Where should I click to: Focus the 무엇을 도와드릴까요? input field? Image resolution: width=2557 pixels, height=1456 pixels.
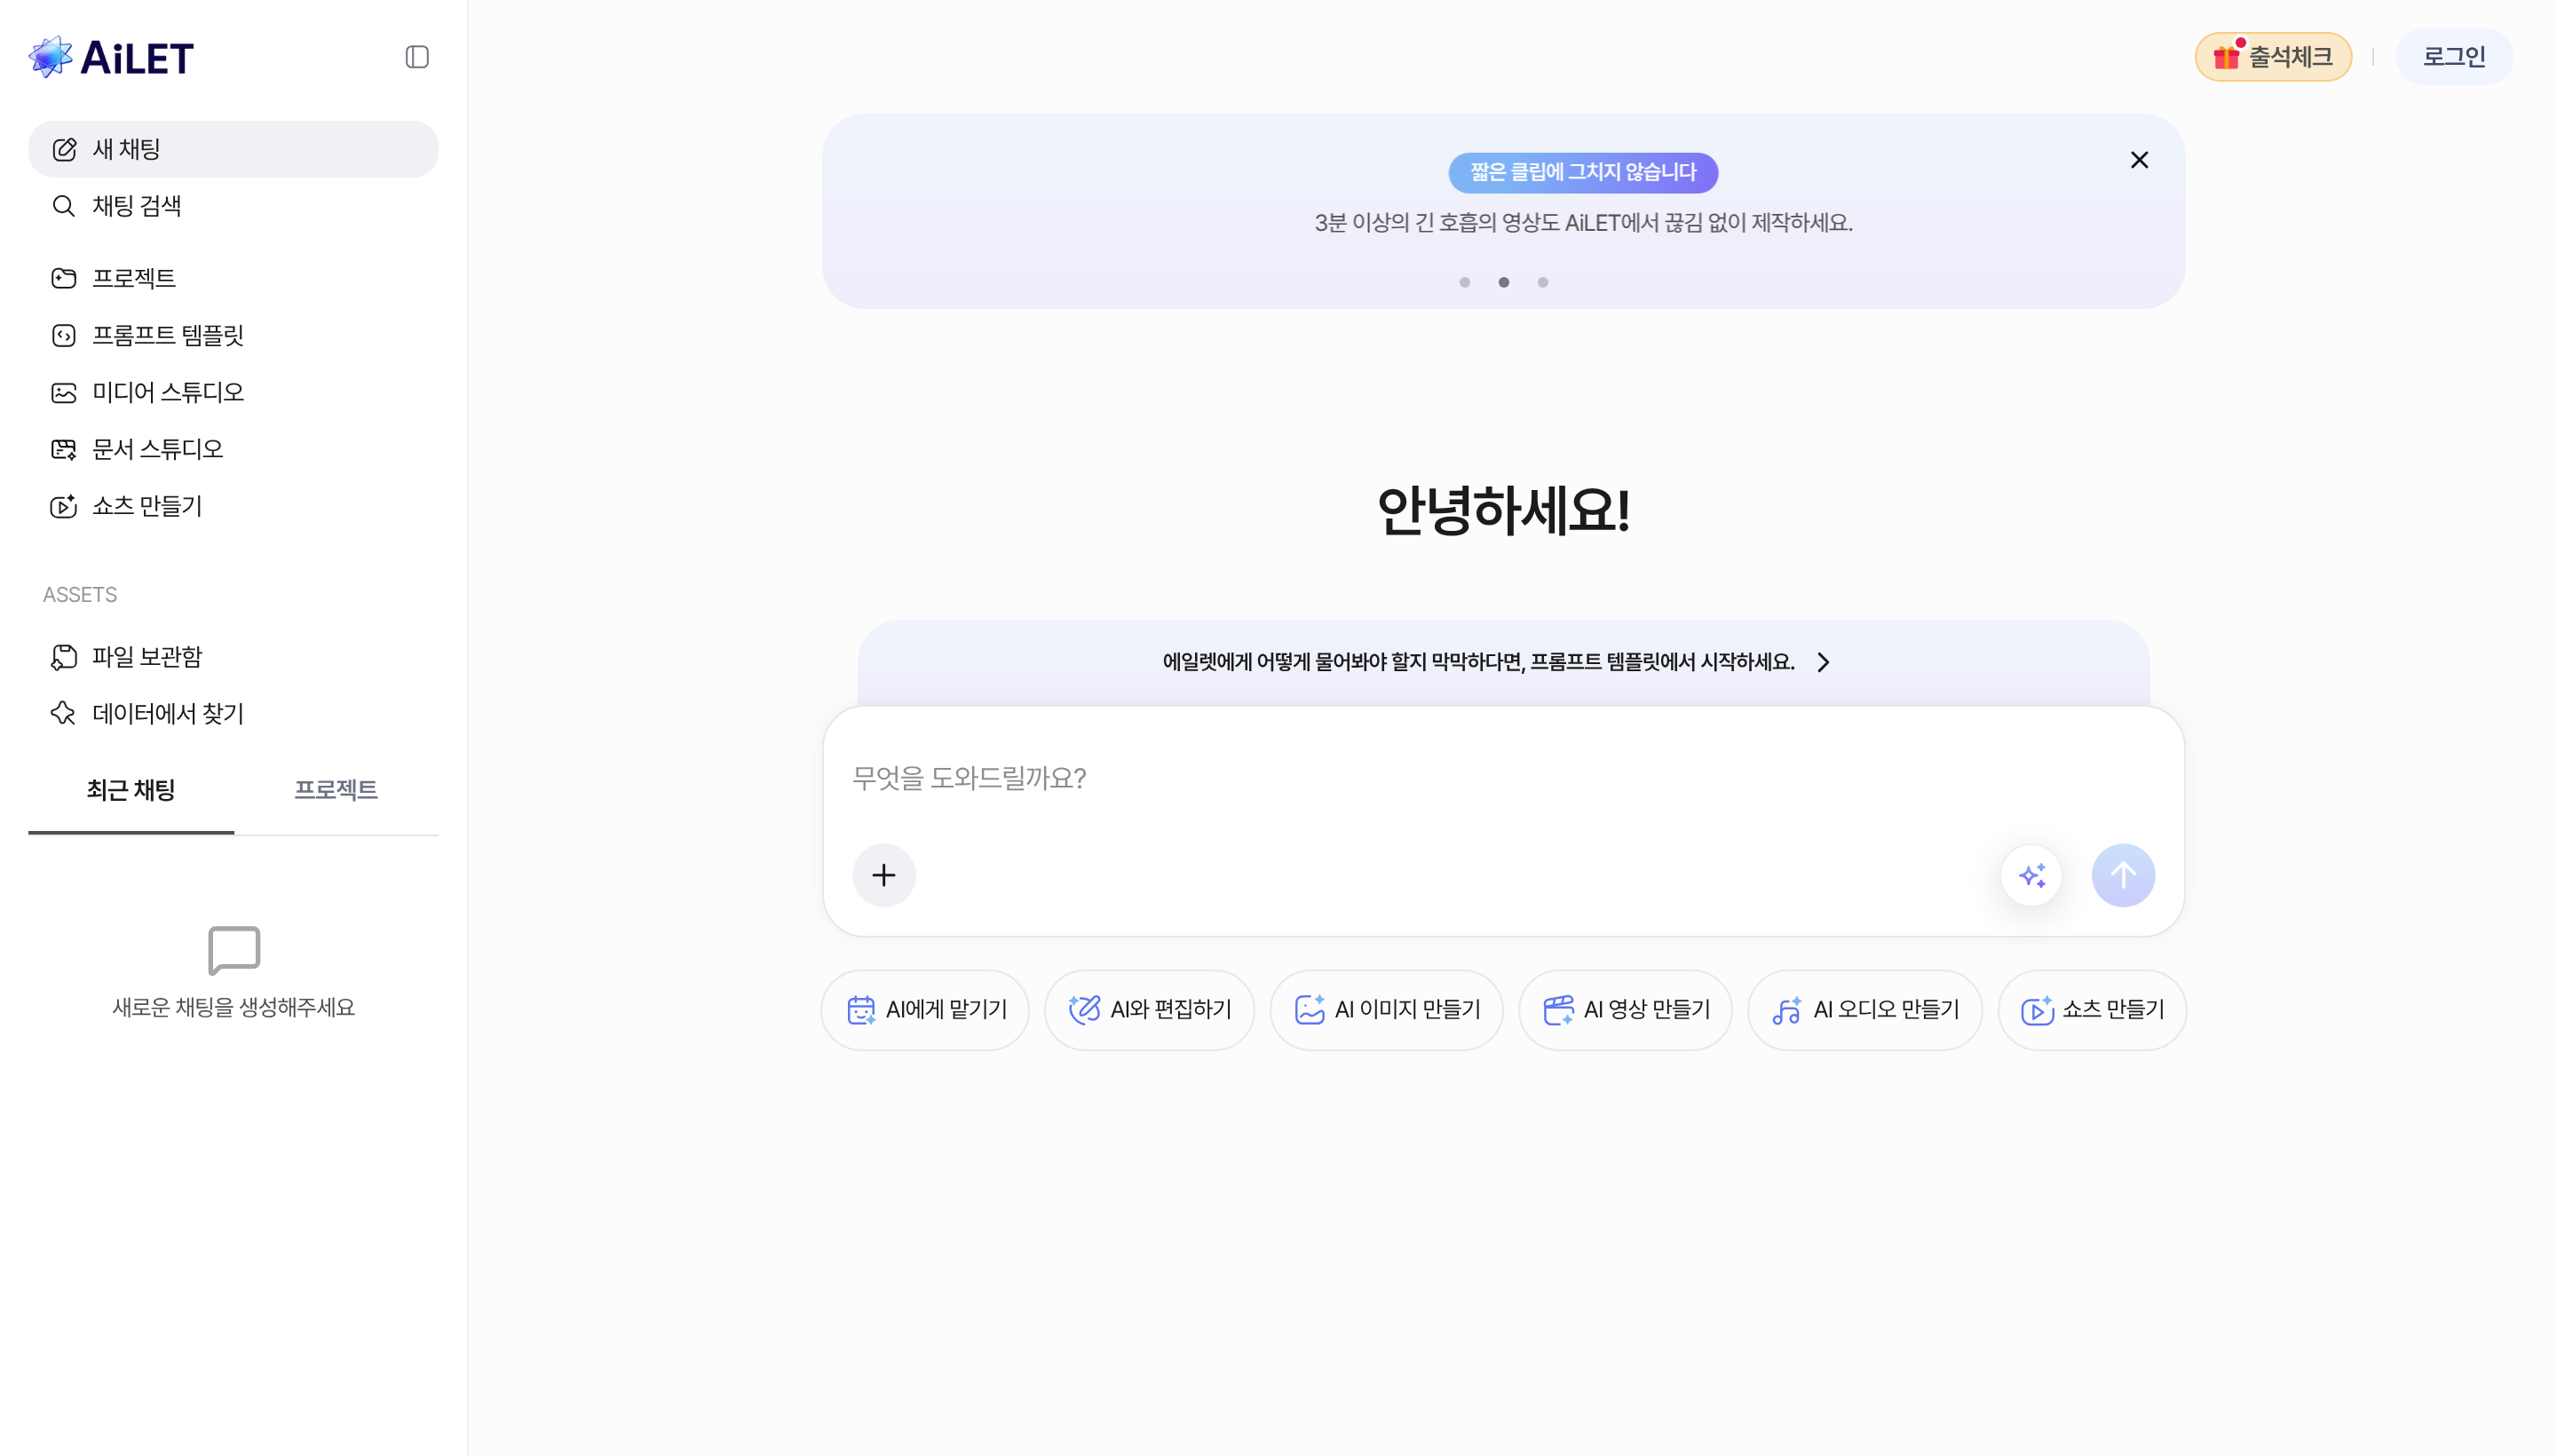pos(1502,778)
